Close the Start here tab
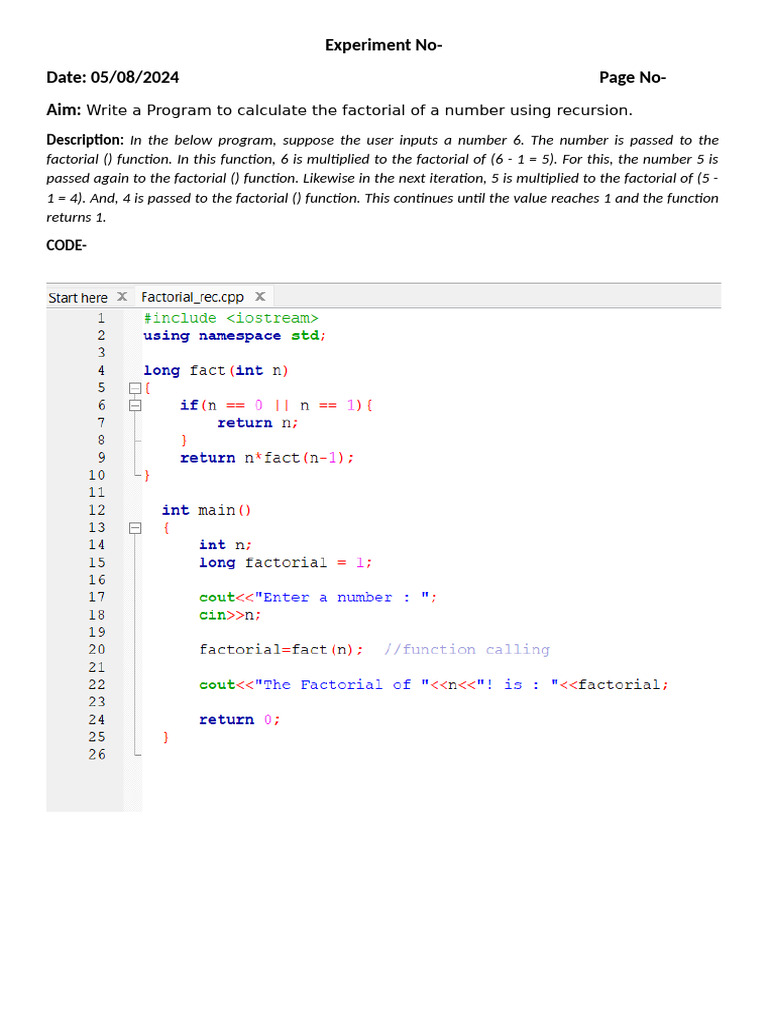Viewport: 768px width, 1024px height. pyautogui.click(x=122, y=296)
